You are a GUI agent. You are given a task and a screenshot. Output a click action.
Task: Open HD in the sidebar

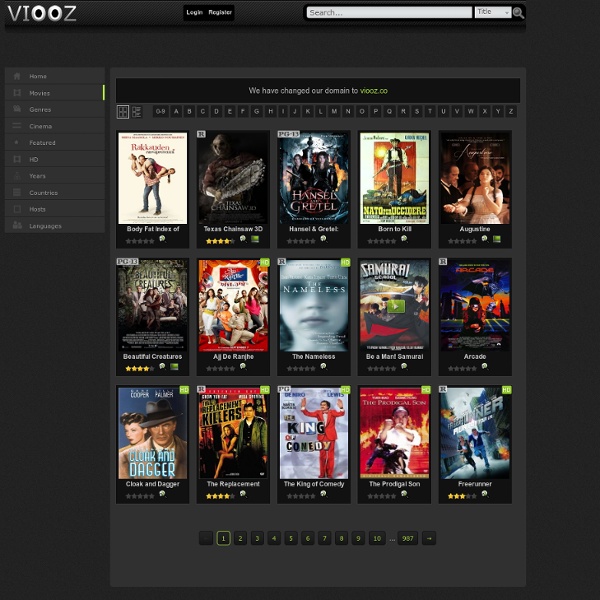pyautogui.click(x=55, y=159)
